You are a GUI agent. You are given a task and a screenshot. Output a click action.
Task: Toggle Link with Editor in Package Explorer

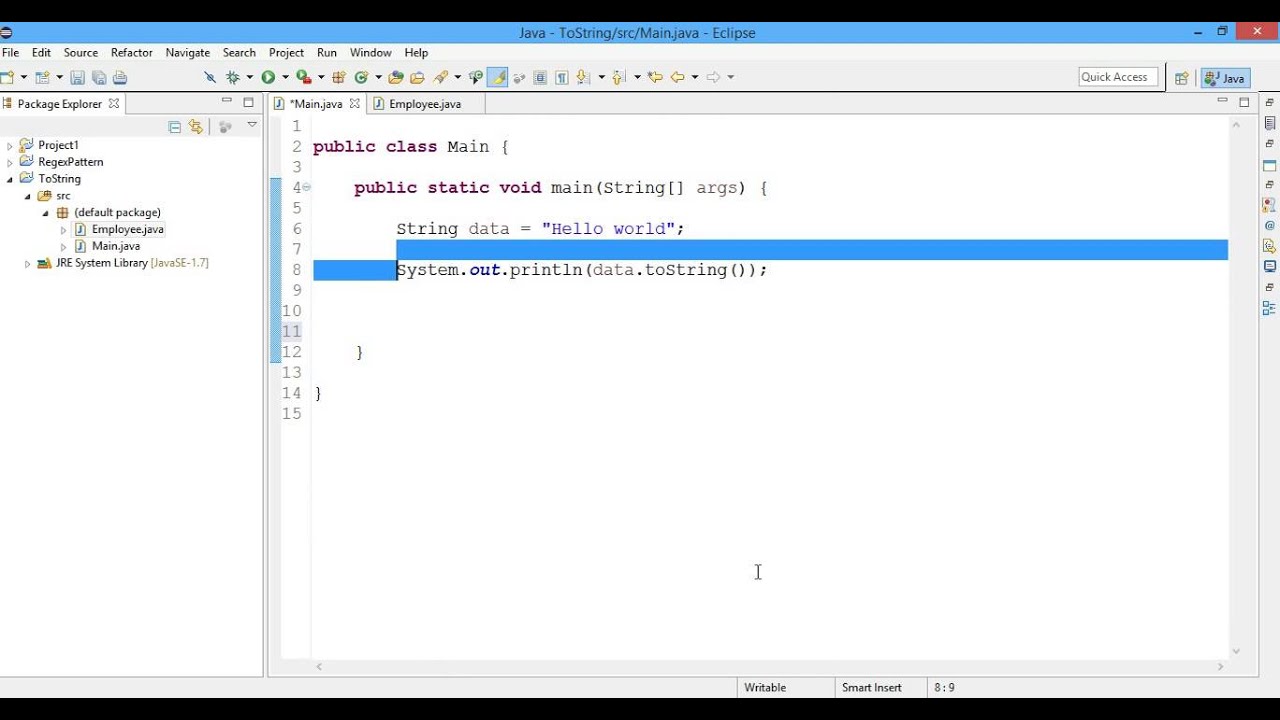pyautogui.click(x=196, y=127)
